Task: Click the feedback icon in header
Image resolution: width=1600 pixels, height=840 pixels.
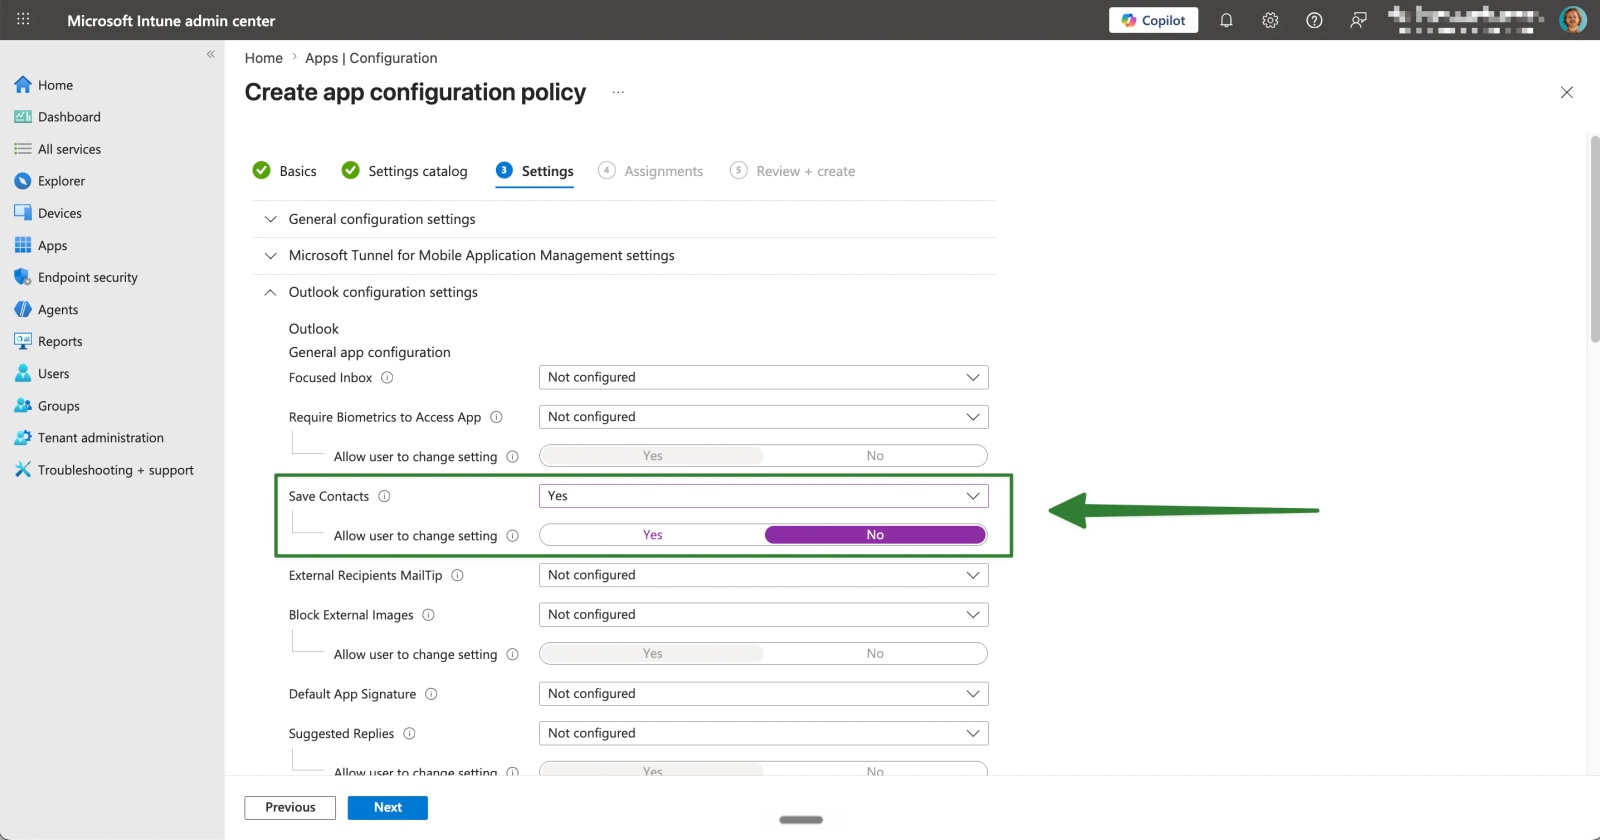Action: [1358, 20]
